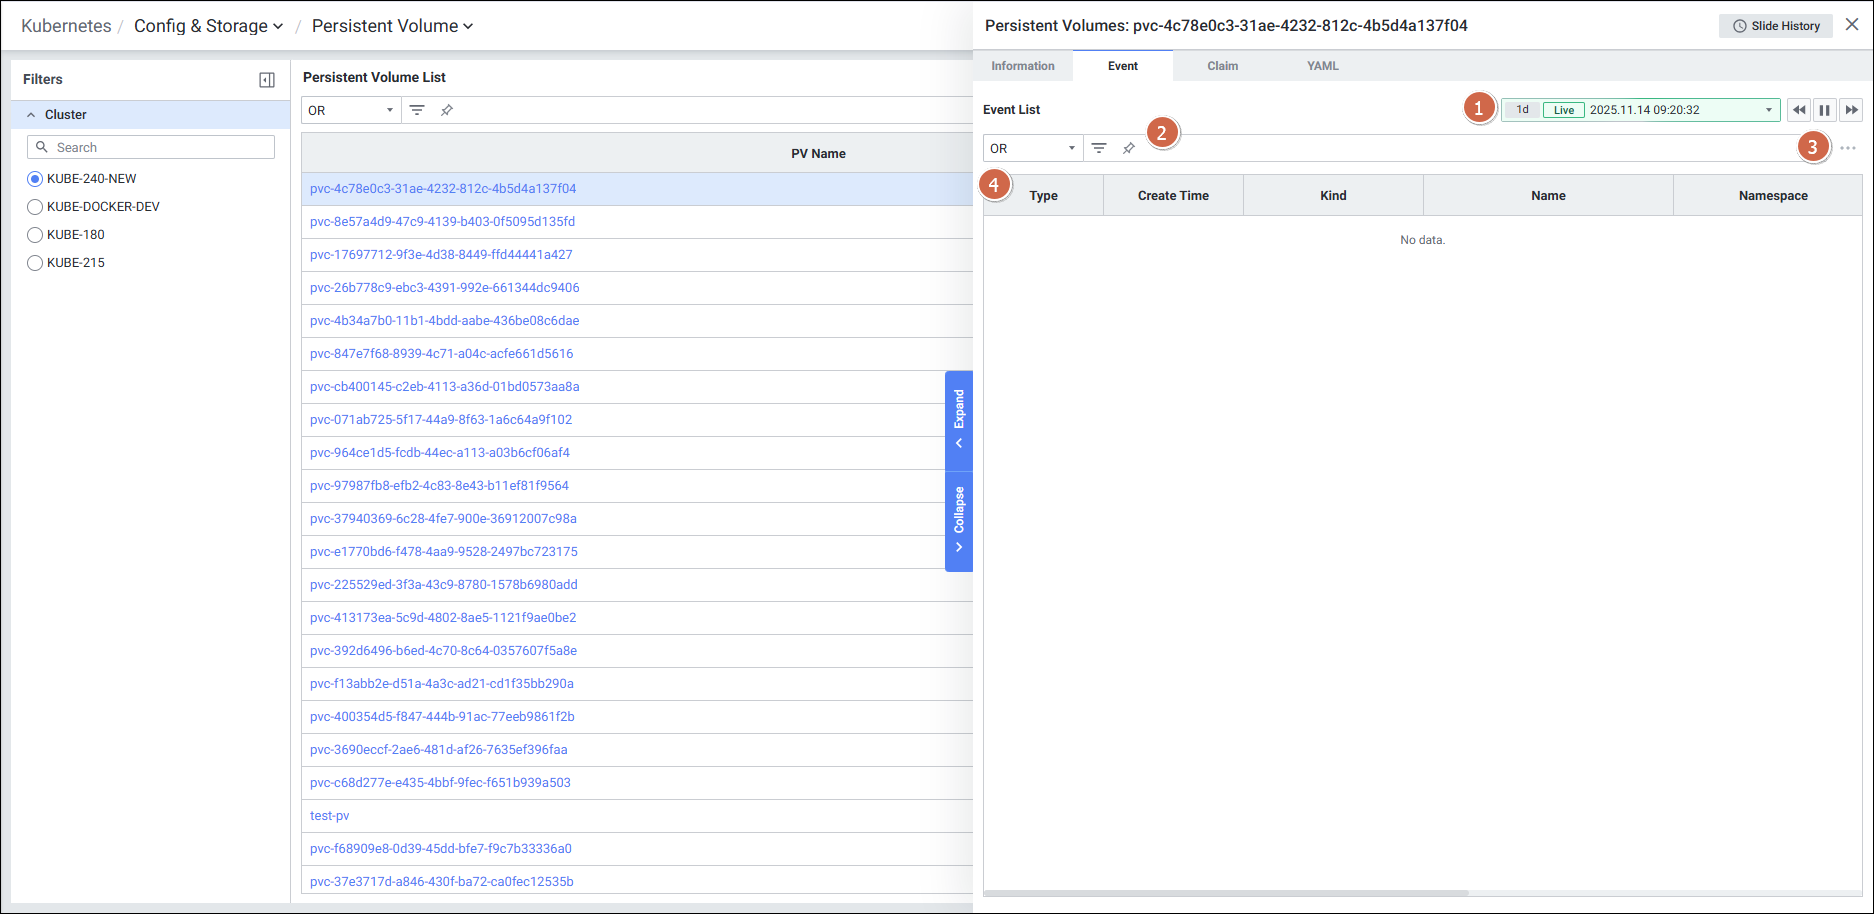
Task: Click the filter icon in Event List
Action: (1099, 148)
